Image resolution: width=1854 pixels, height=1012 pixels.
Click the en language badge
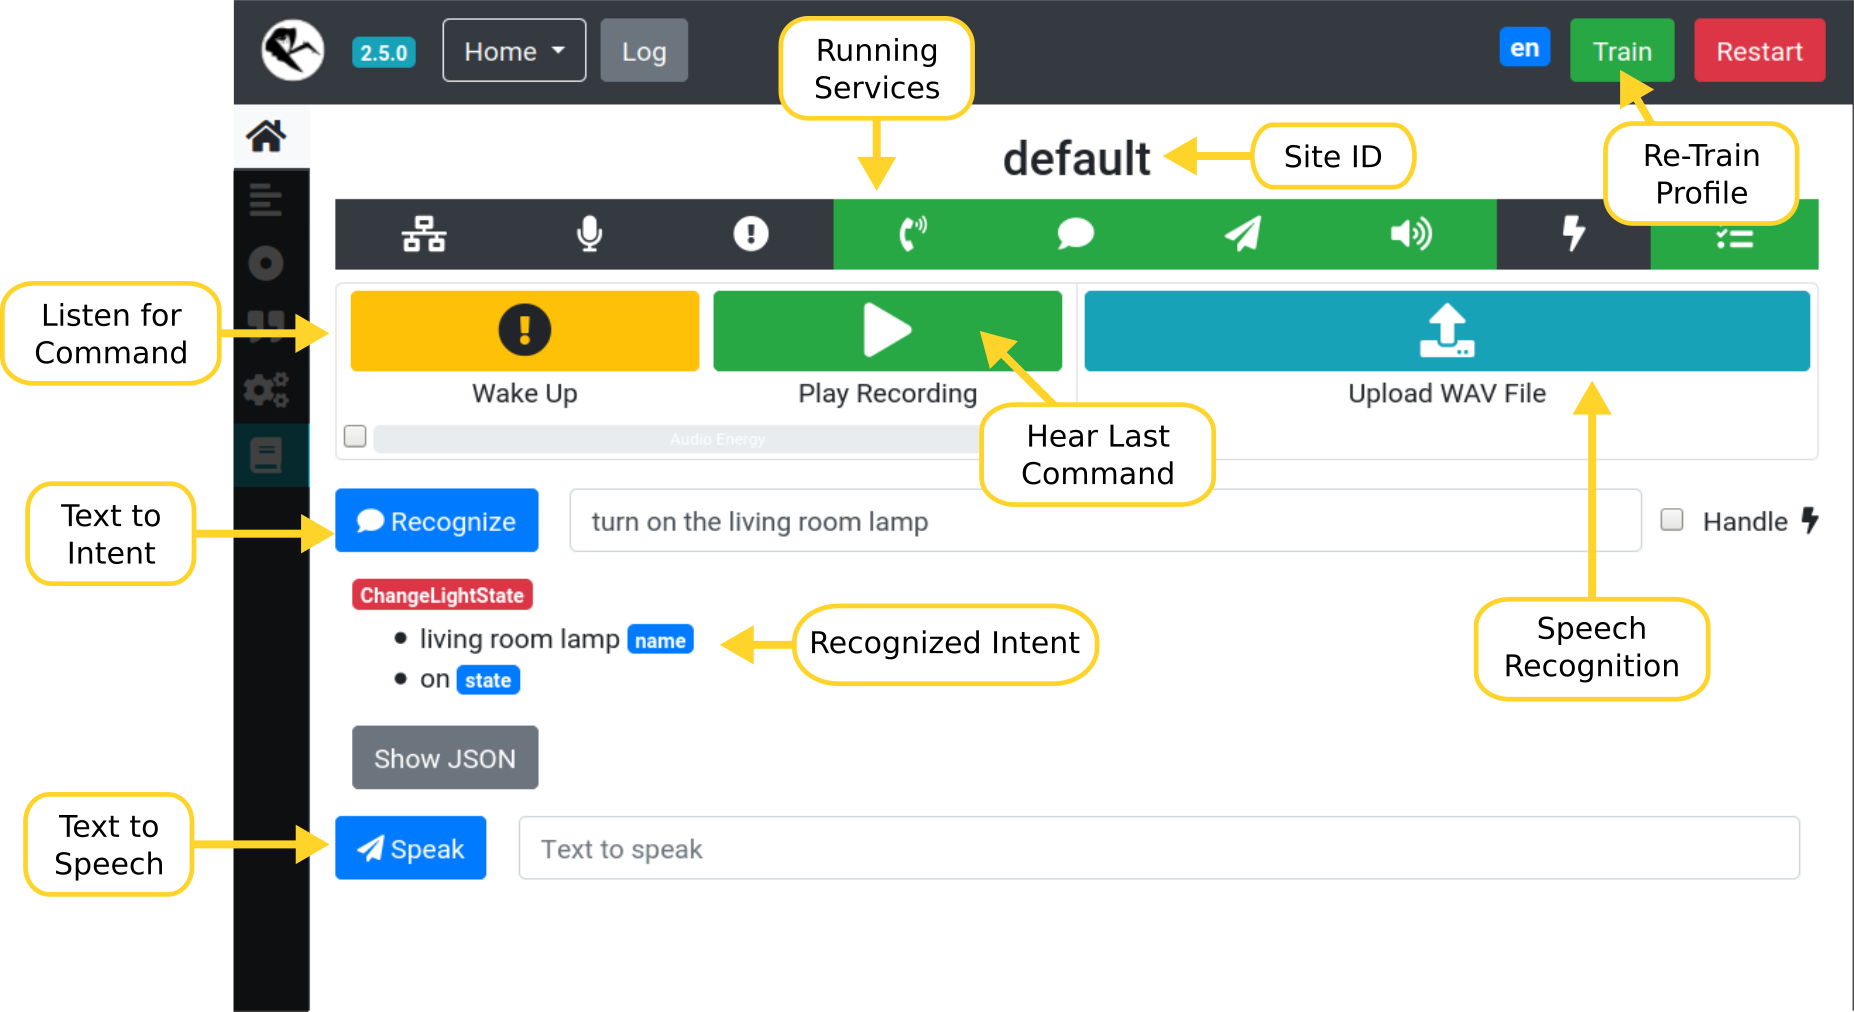click(1524, 47)
